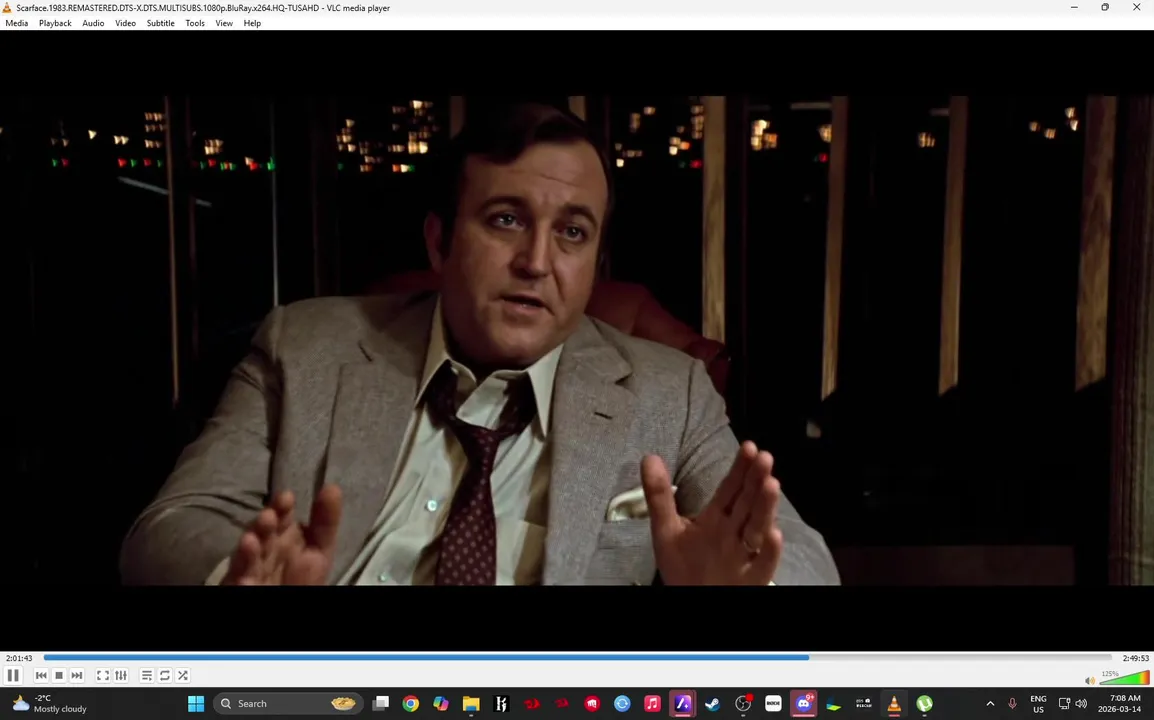Open Steam from taskbar
This screenshot has width=1154, height=720.
tap(712, 704)
